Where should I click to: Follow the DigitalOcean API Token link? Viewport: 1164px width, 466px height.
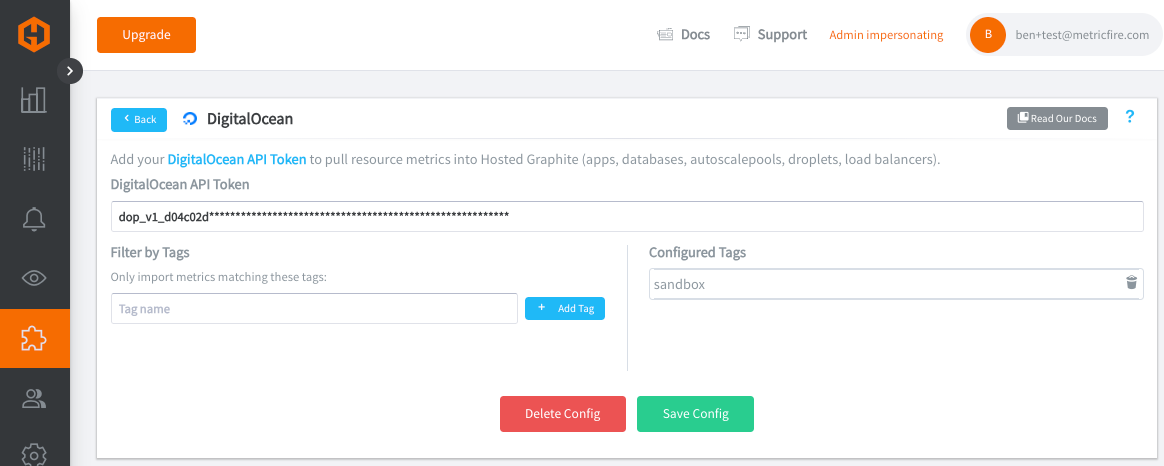point(237,159)
